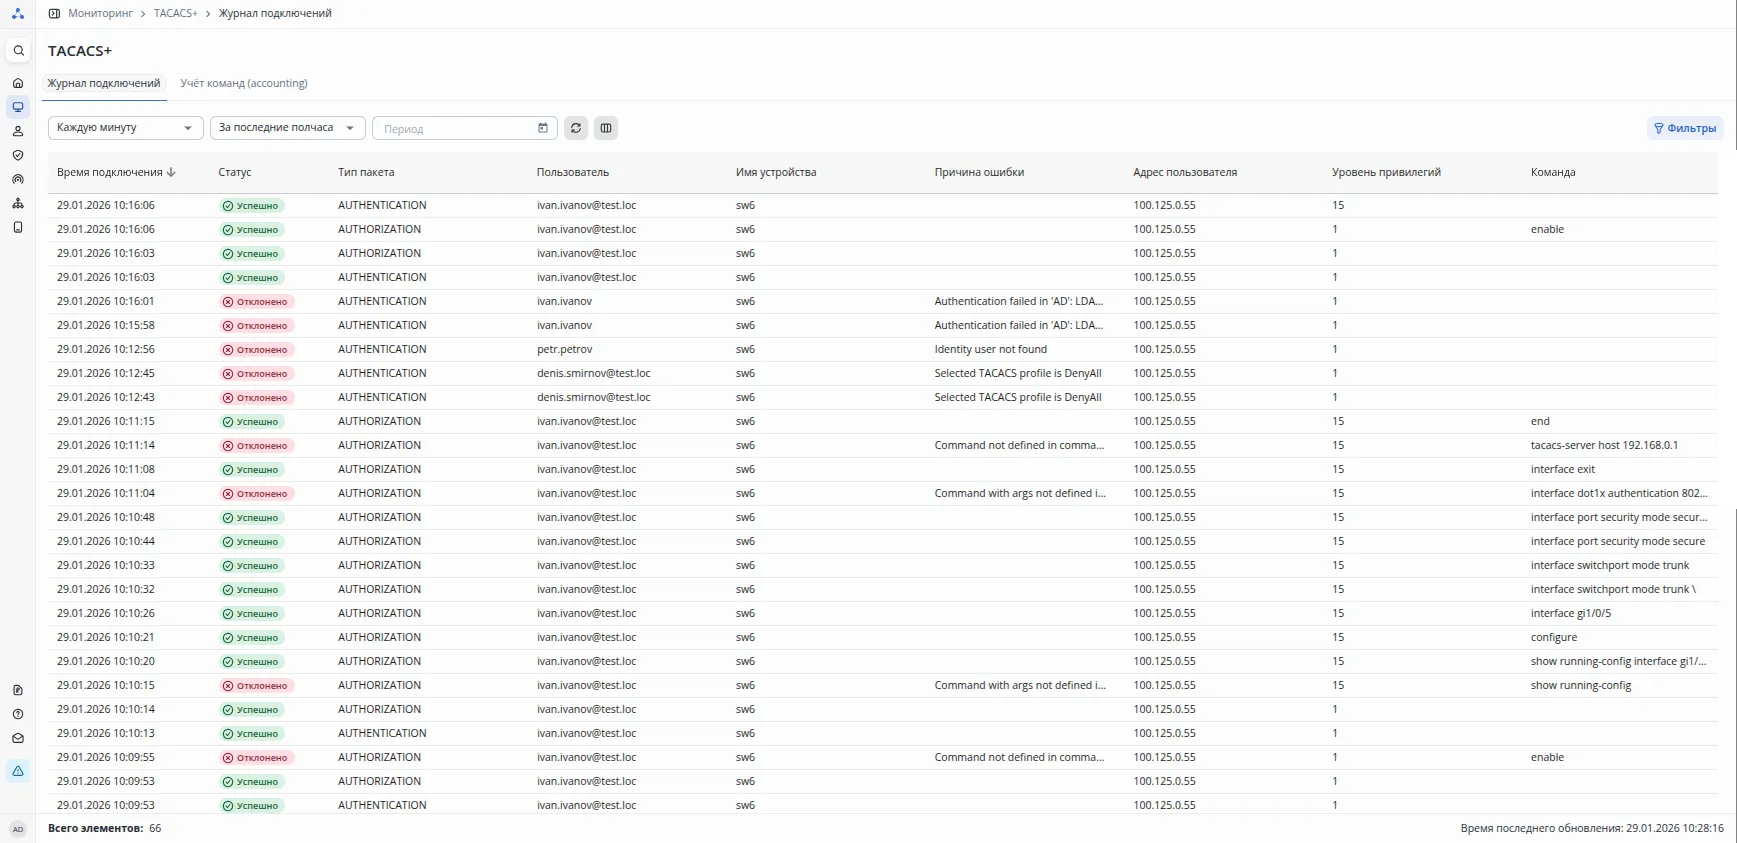Expand the 'Каждую минуту' refresh interval dropdown
The width and height of the screenshot is (1737, 843).
125,128
